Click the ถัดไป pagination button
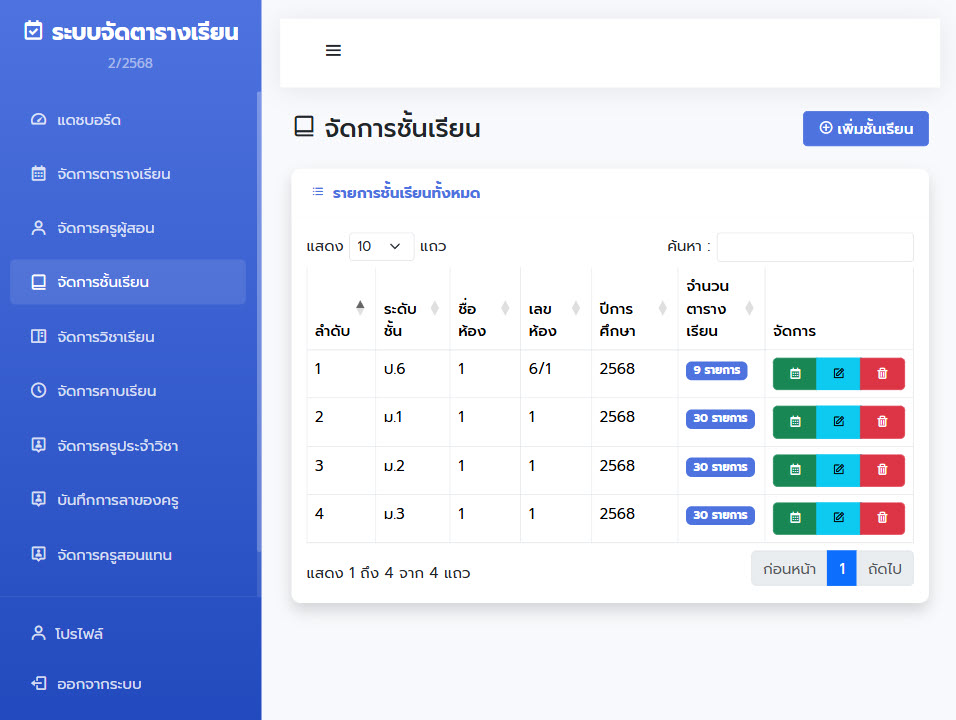956x720 pixels. coord(884,569)
